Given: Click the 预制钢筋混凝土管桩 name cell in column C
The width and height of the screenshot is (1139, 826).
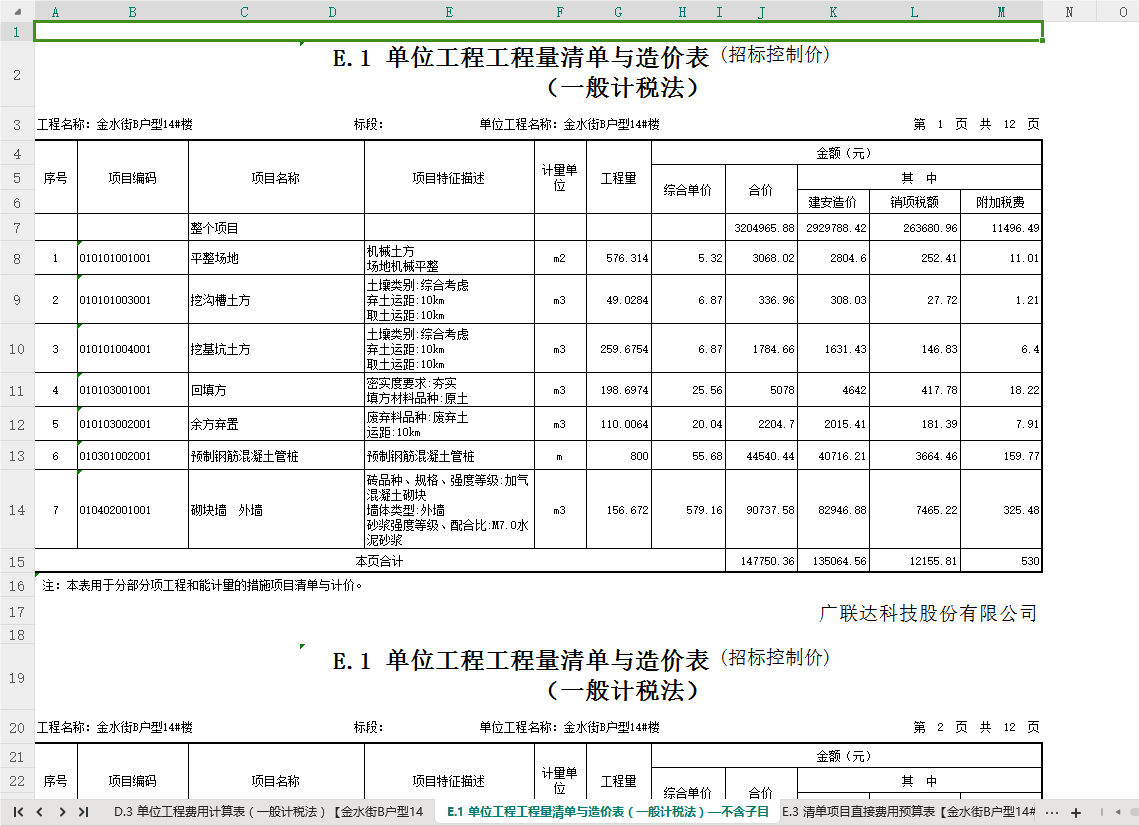Looking at the screenshot, I should 276,456.
